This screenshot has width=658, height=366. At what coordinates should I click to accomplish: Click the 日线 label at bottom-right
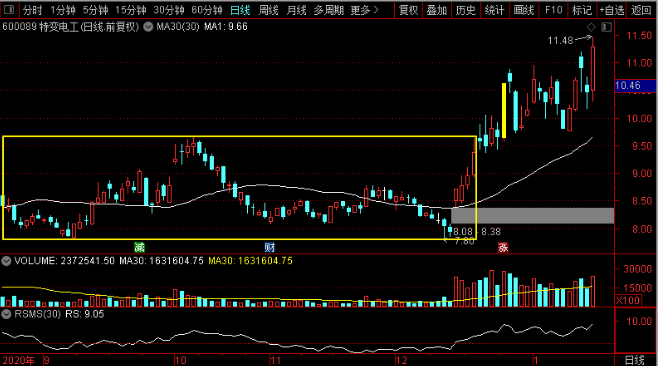point(634,360)
